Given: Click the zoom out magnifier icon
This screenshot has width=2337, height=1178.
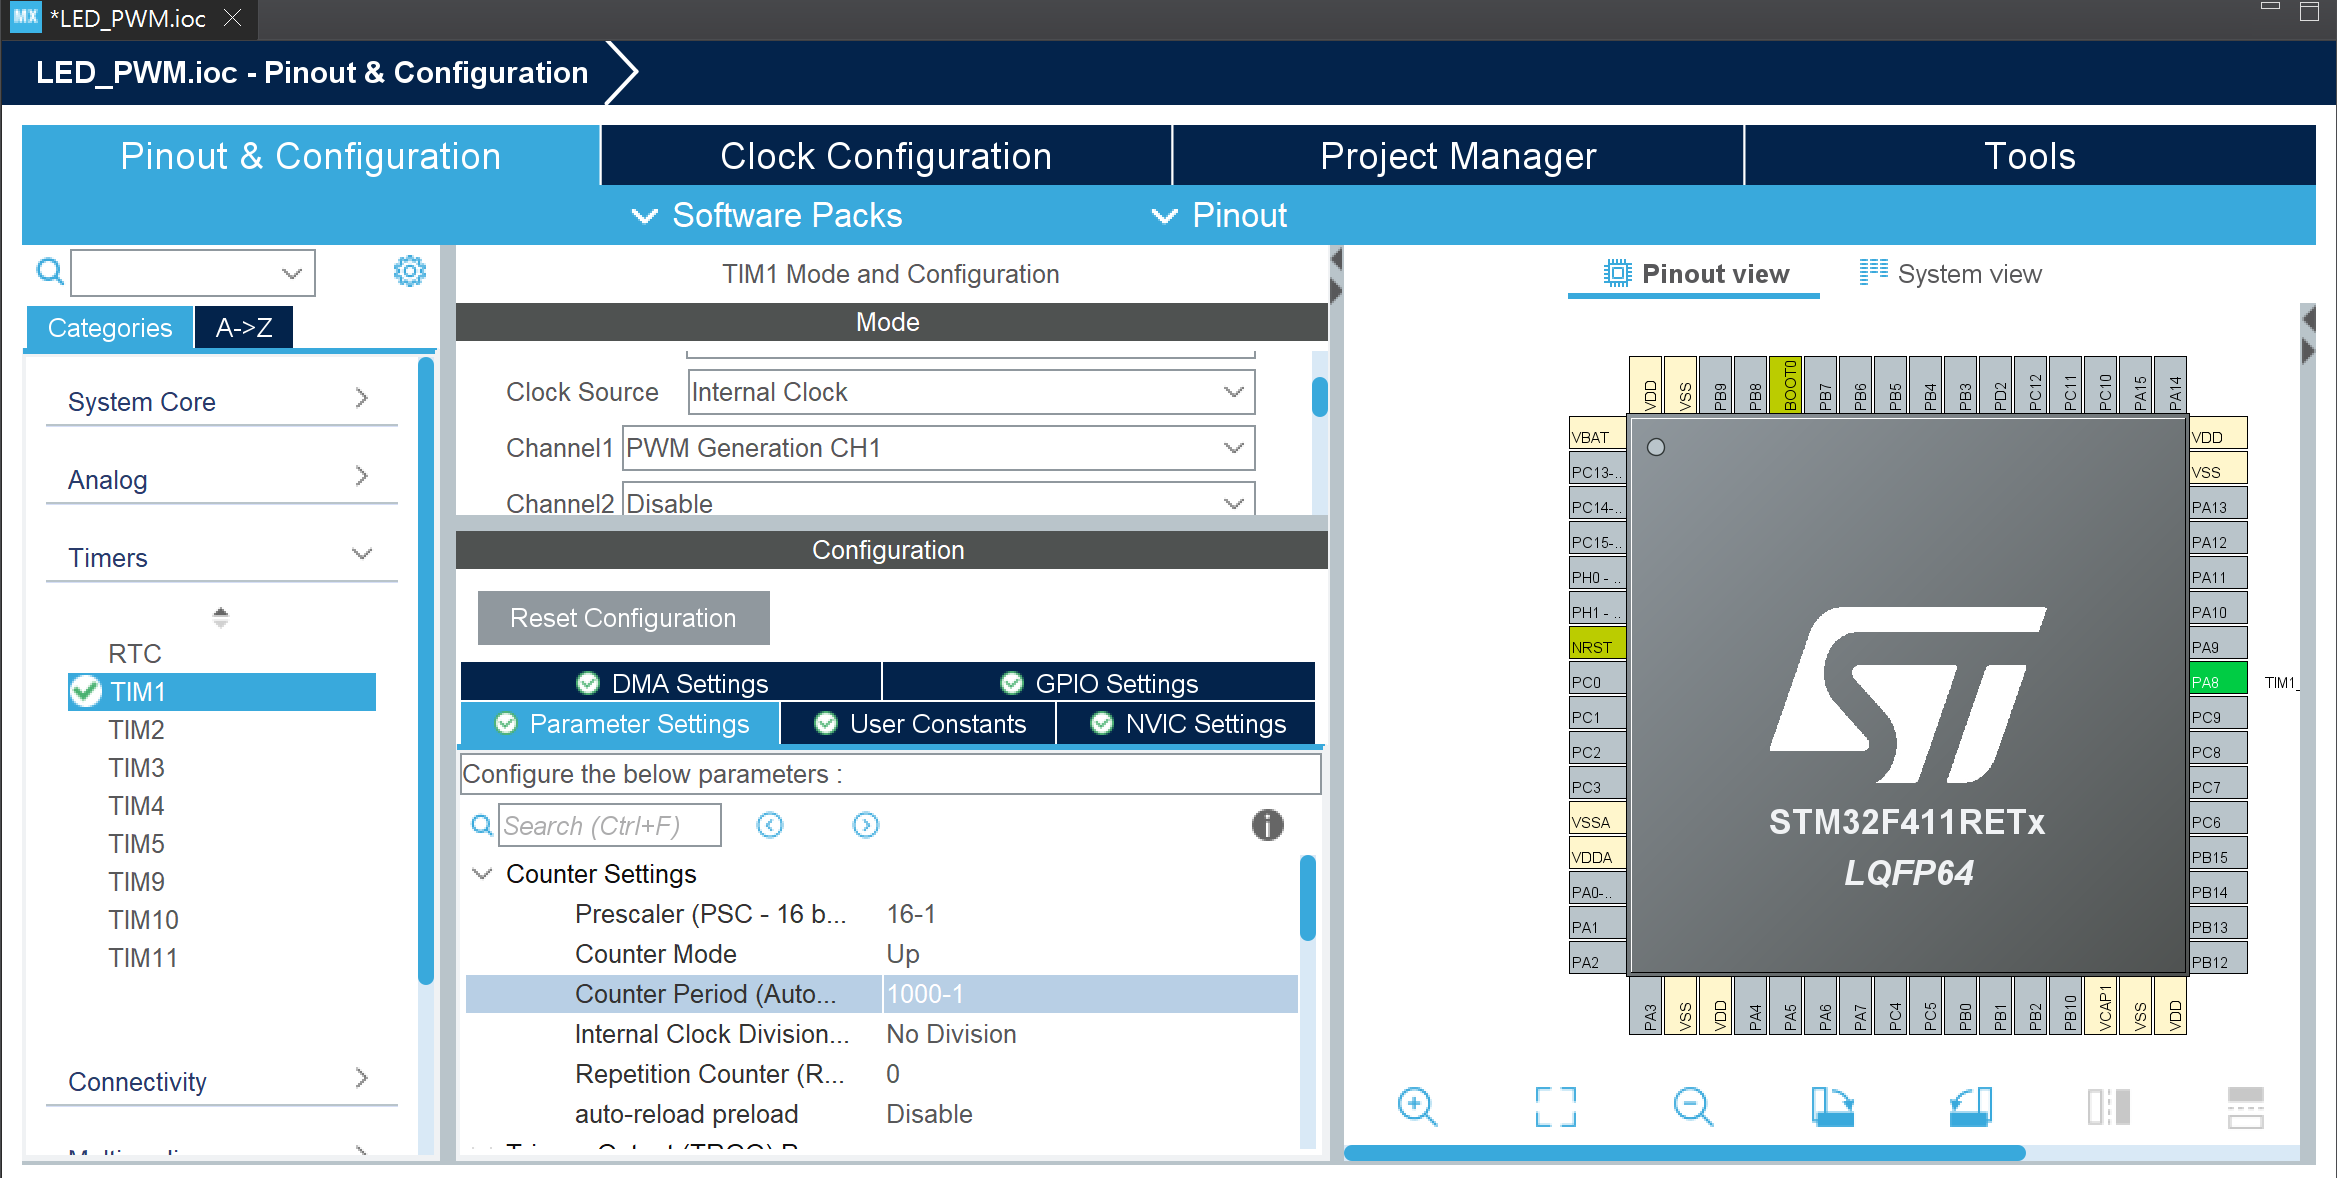Looking at the screenshot, I should coord(1692,1106).
